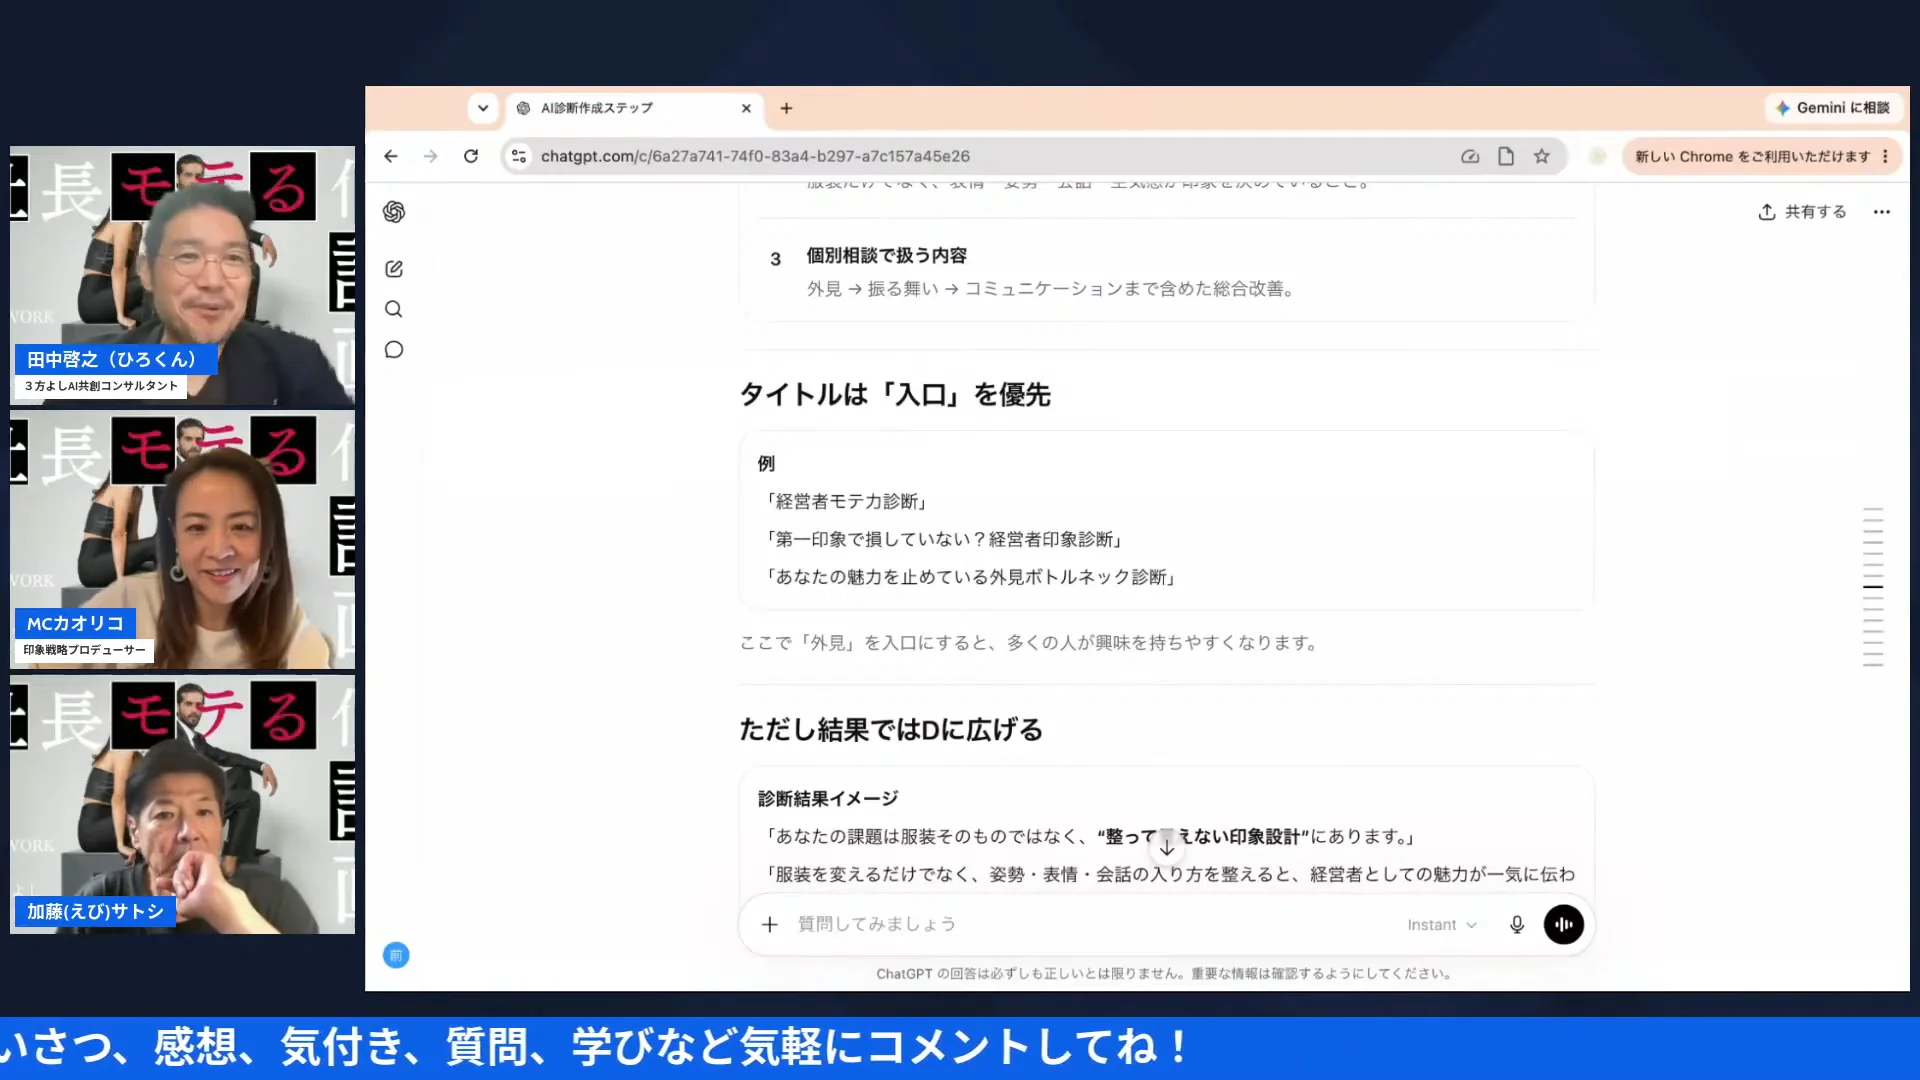
Task: Click the 例 label
Action: click(x=766, y=464)
